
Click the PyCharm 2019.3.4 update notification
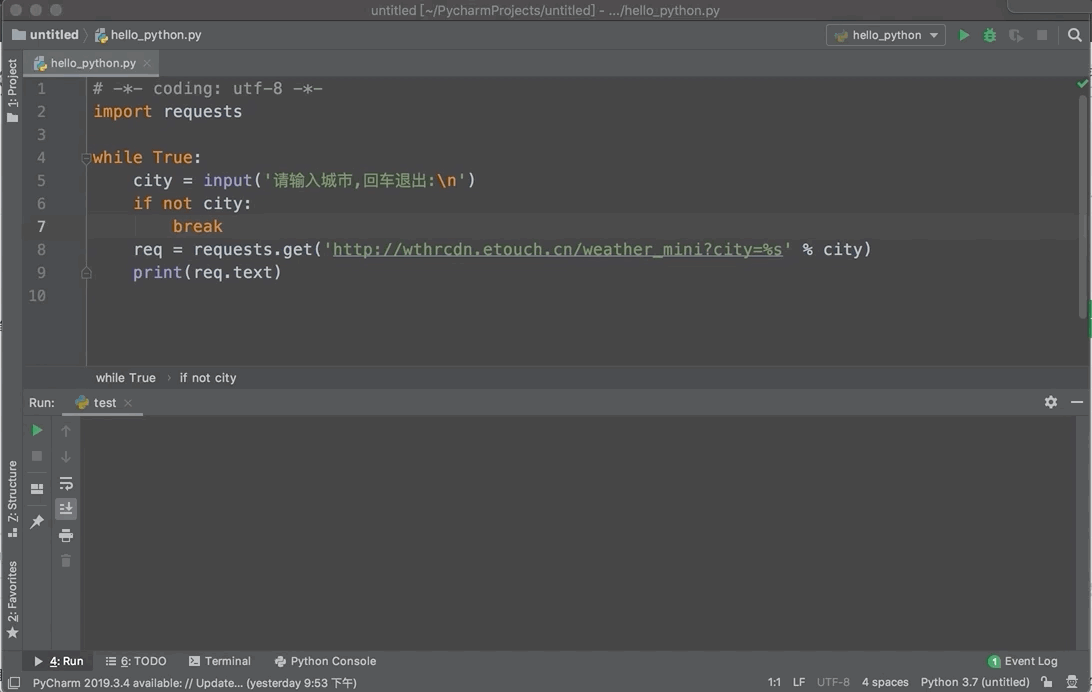194,682
